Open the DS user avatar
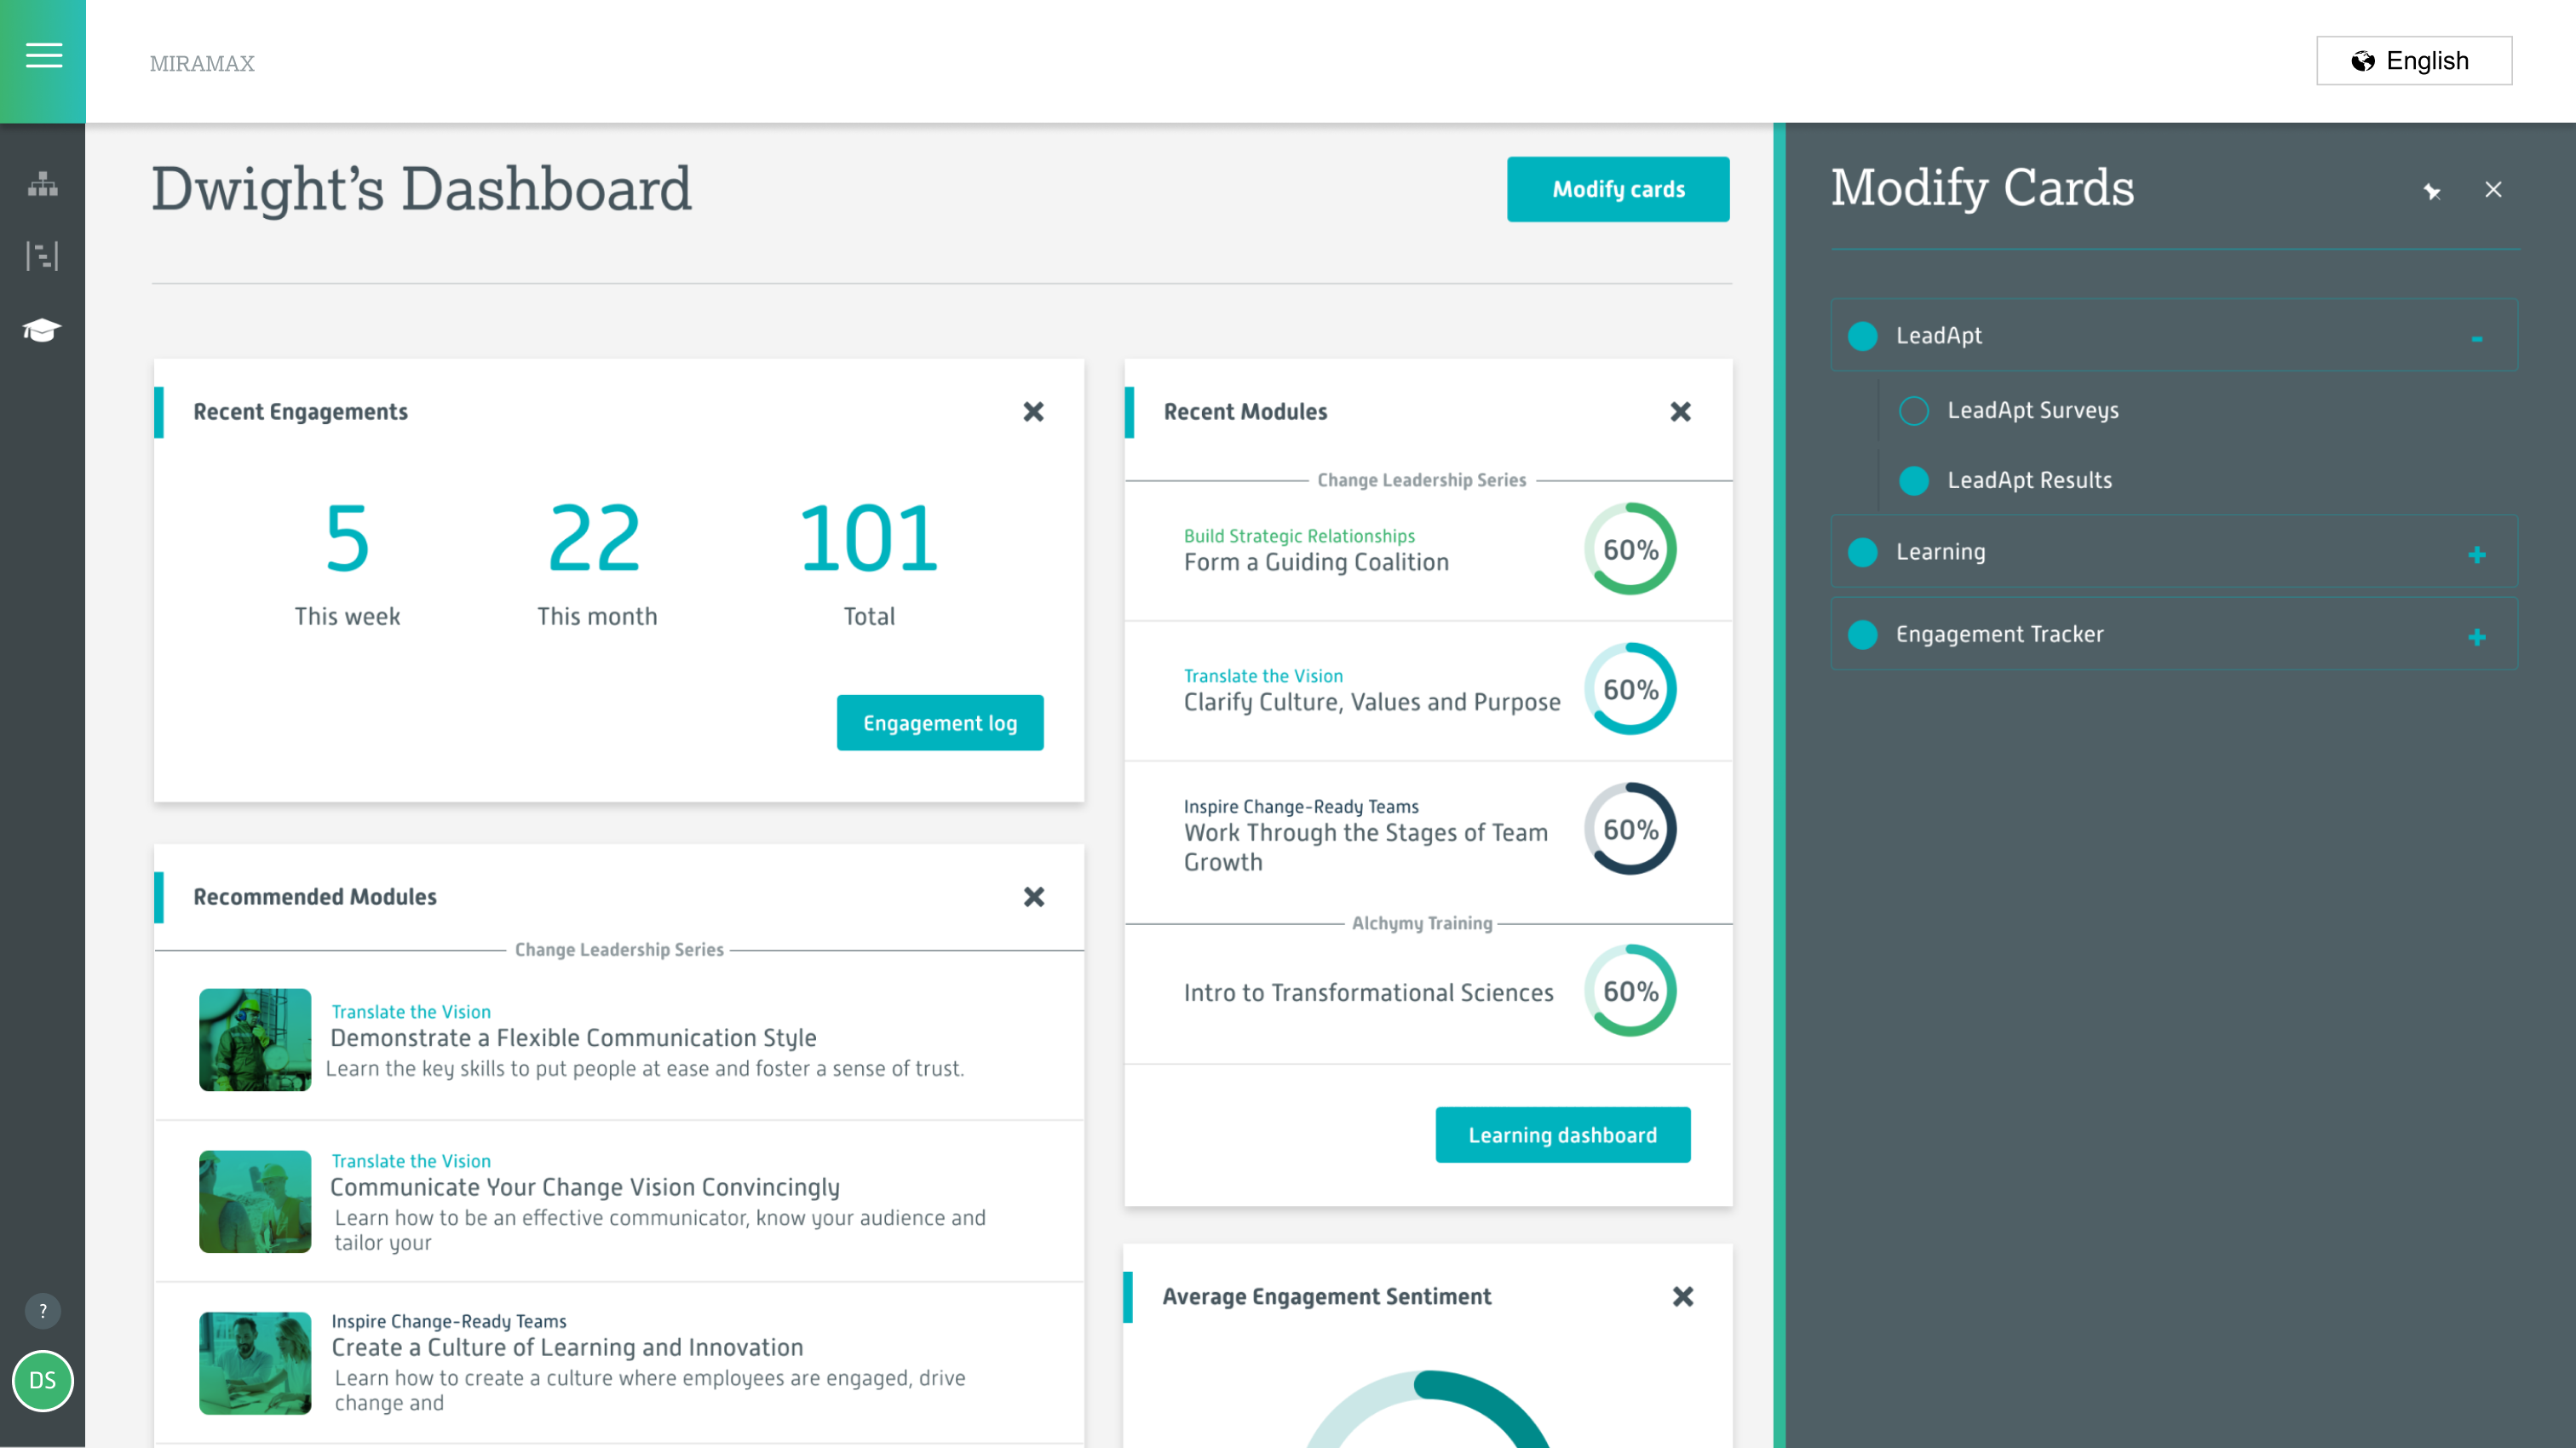Viewport: 2576px width, 1448px height. pos(42,1381)
